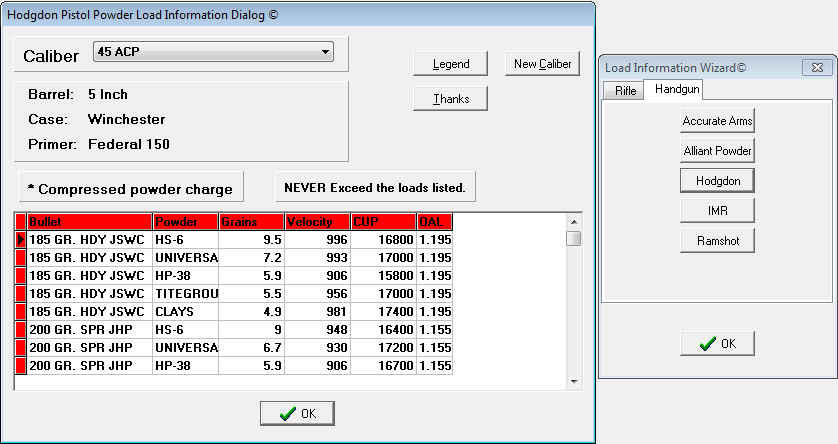The height and width of the screenshot is (444, 838).
Task: Click the 9.5 grains cell
Action: point(251,239)
